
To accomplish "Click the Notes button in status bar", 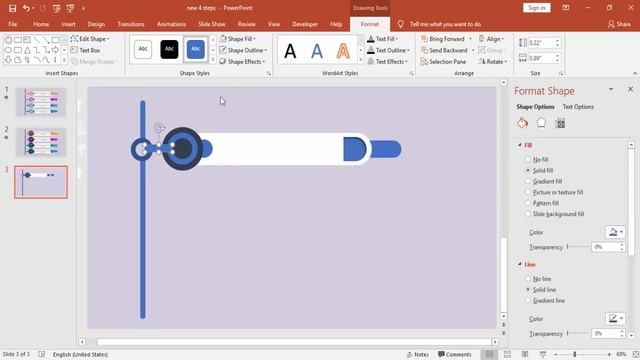I will point(418,354).
